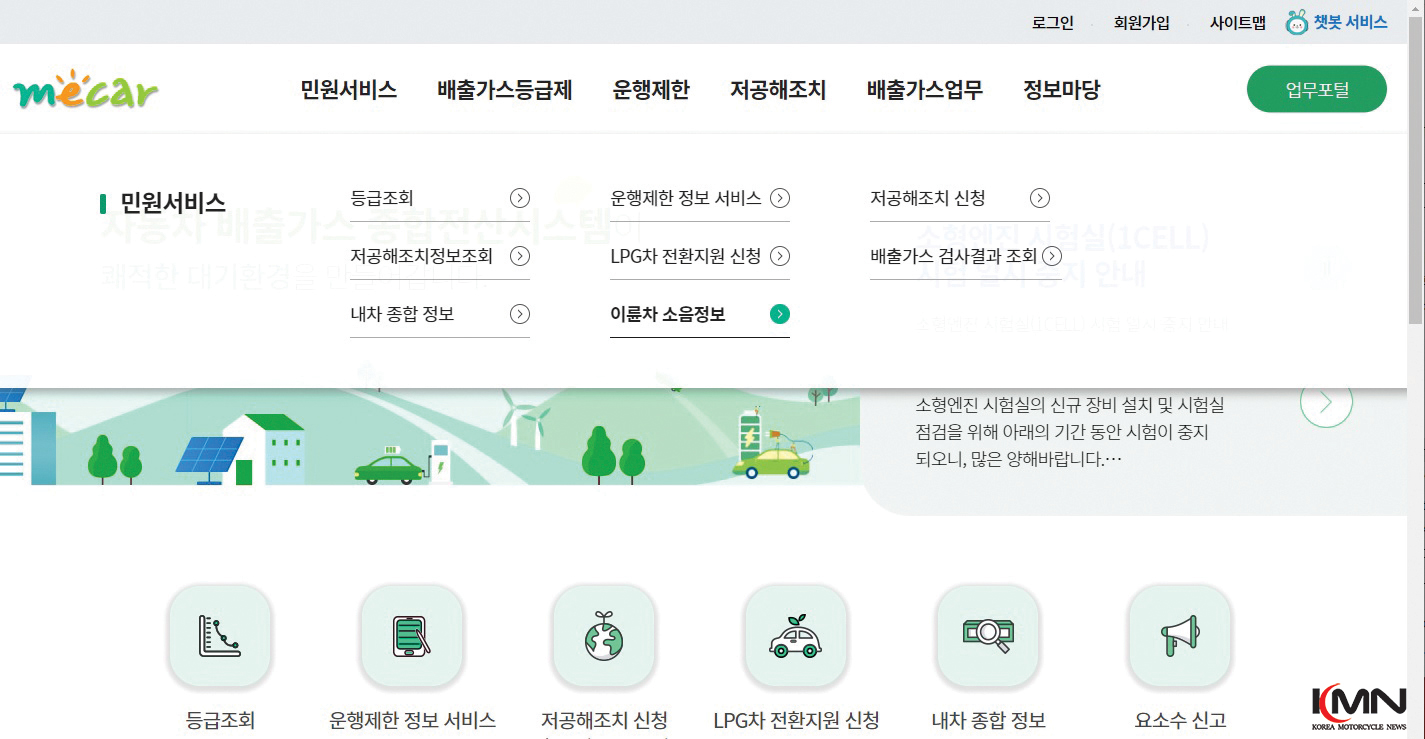Click the green 업무포털 button
The image size is (1425, 739).
pyautogui.click(x=1317, y=90)
